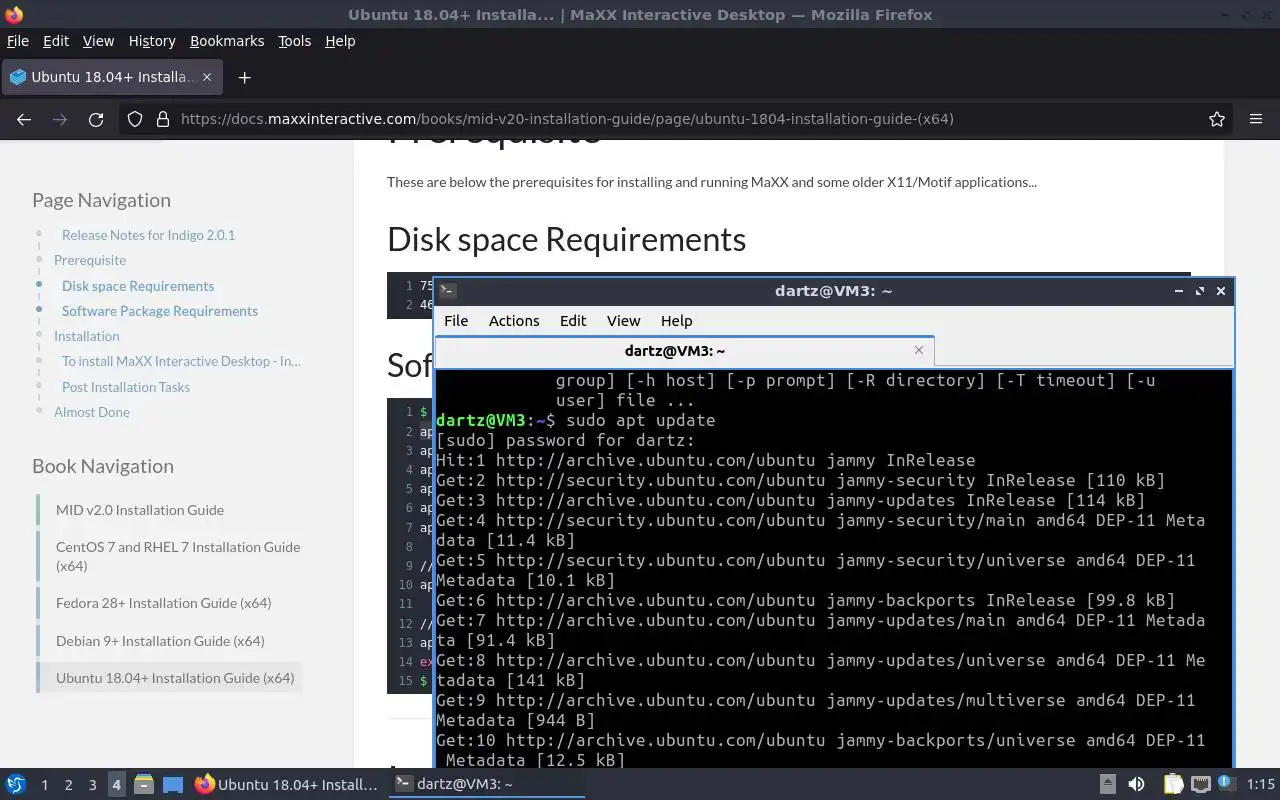
Task: Click the network monitor tray icon
Action: tap(1201, 785)
